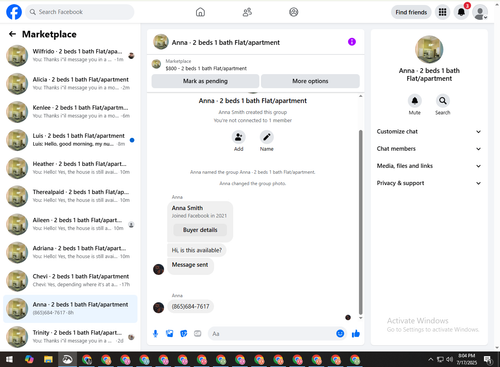
Task: Go to the Home feed icon
Action: coord(200,12)
